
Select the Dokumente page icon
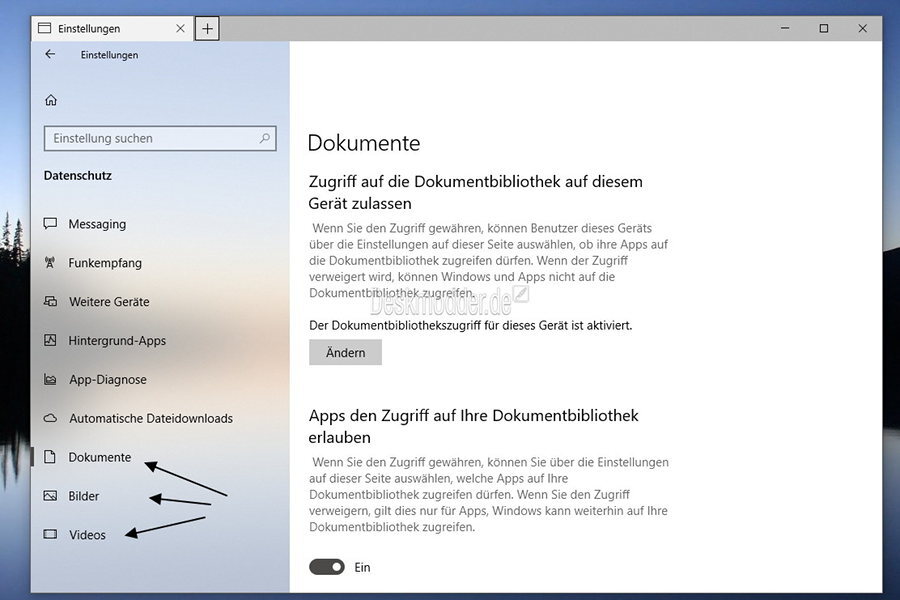(50, 457)
